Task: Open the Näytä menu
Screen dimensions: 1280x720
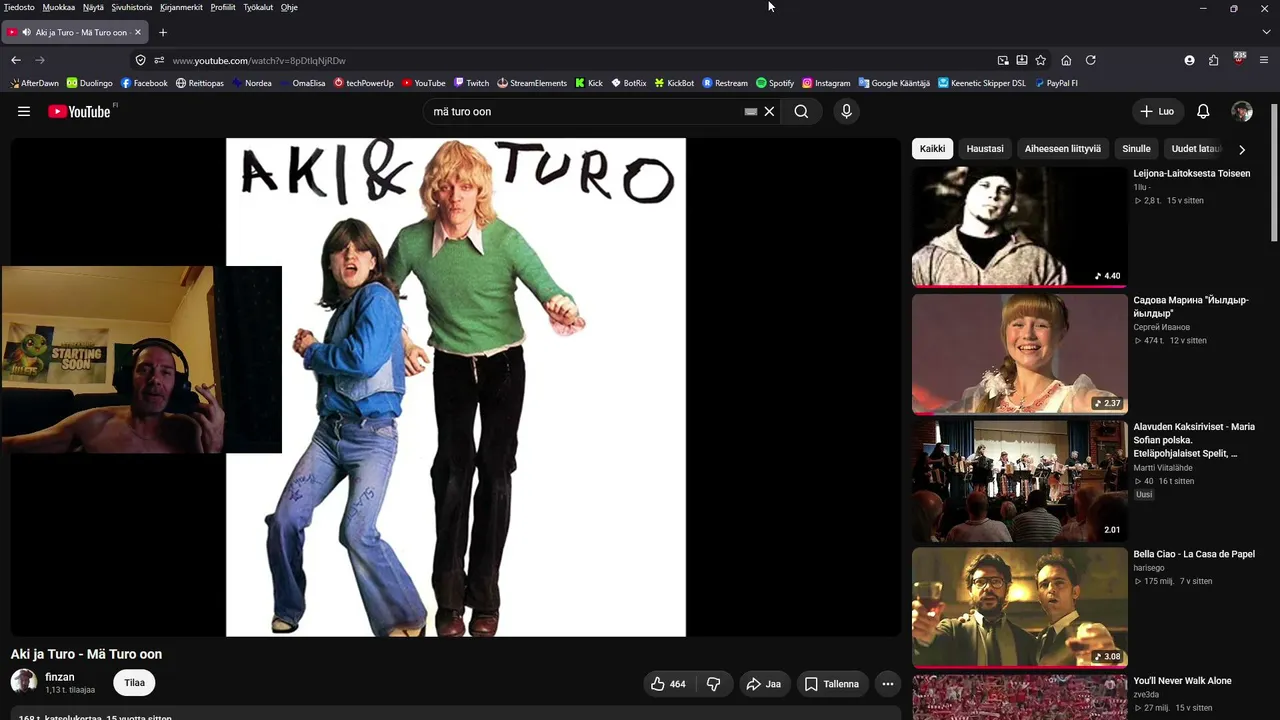Action: (x=93, y=7)
